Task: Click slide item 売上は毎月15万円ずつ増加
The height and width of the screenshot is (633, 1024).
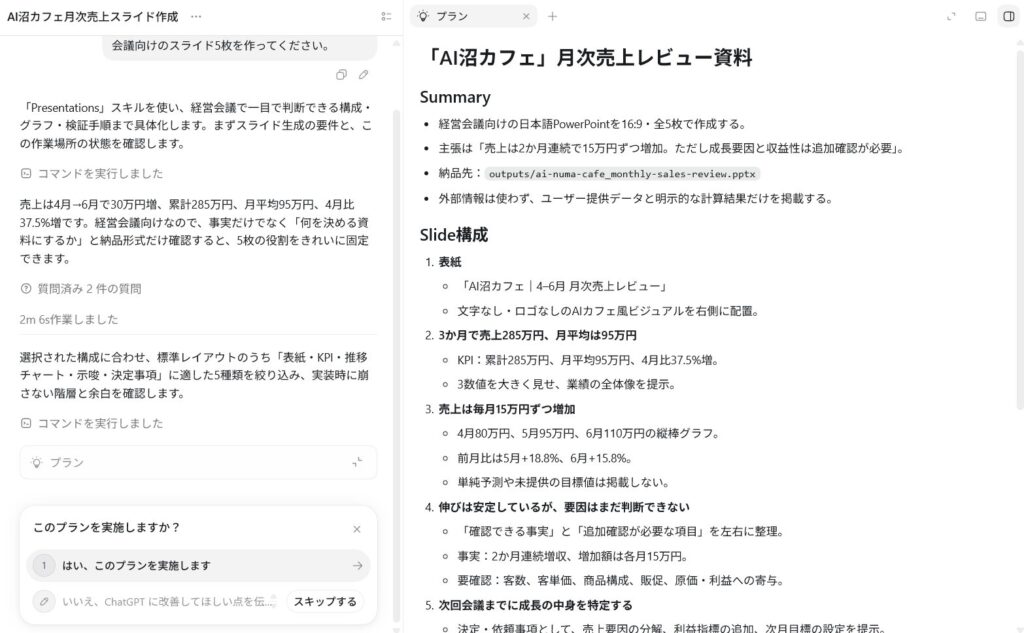Action: 507,410
